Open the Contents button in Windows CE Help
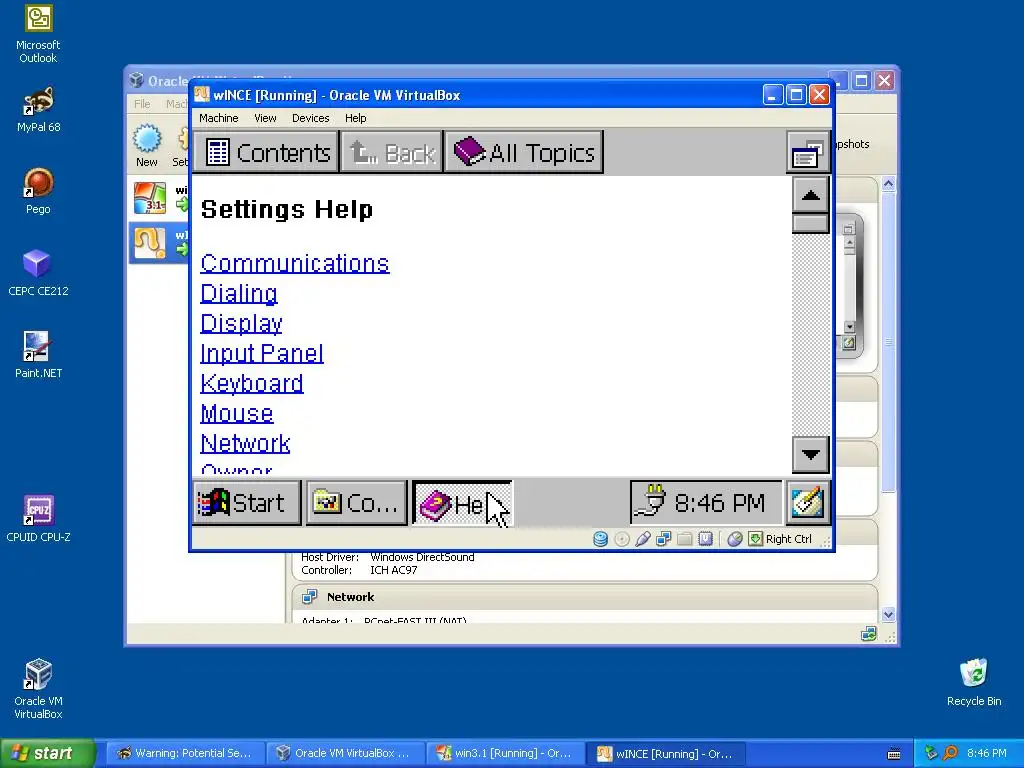Image resolution: width=1024 pixels, height=768 pixels. click(x=266, y=152)
